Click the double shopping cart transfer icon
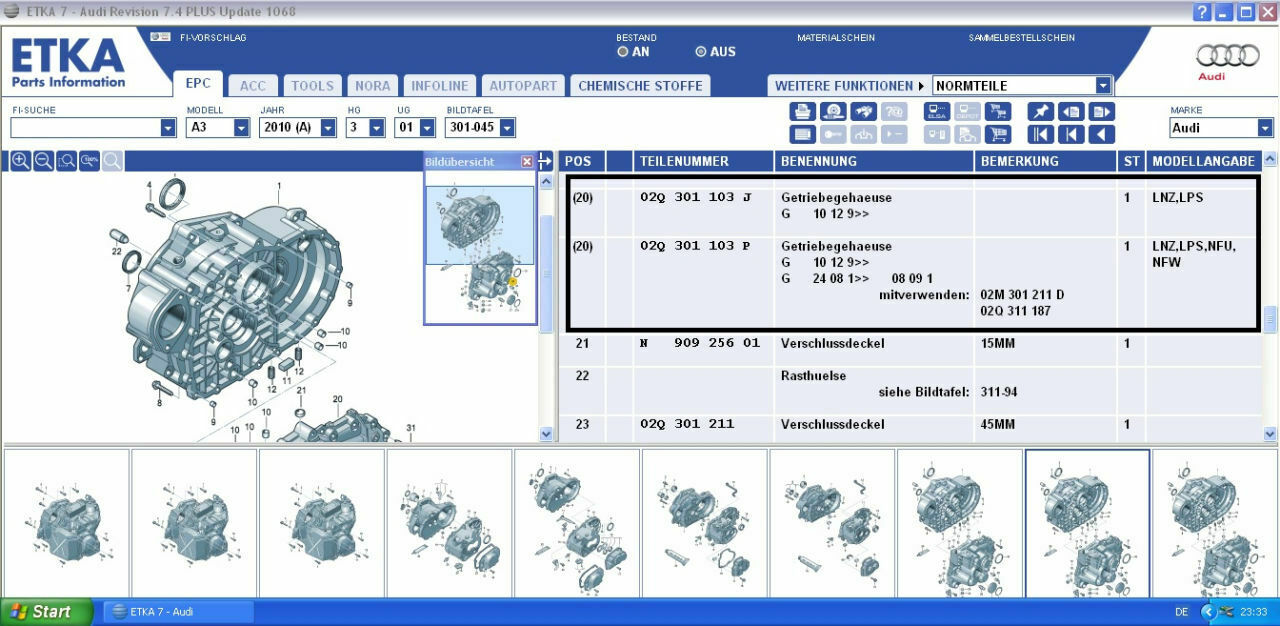Image resolution: width=1280 pixels, height=626 pixels. (998, 112)
